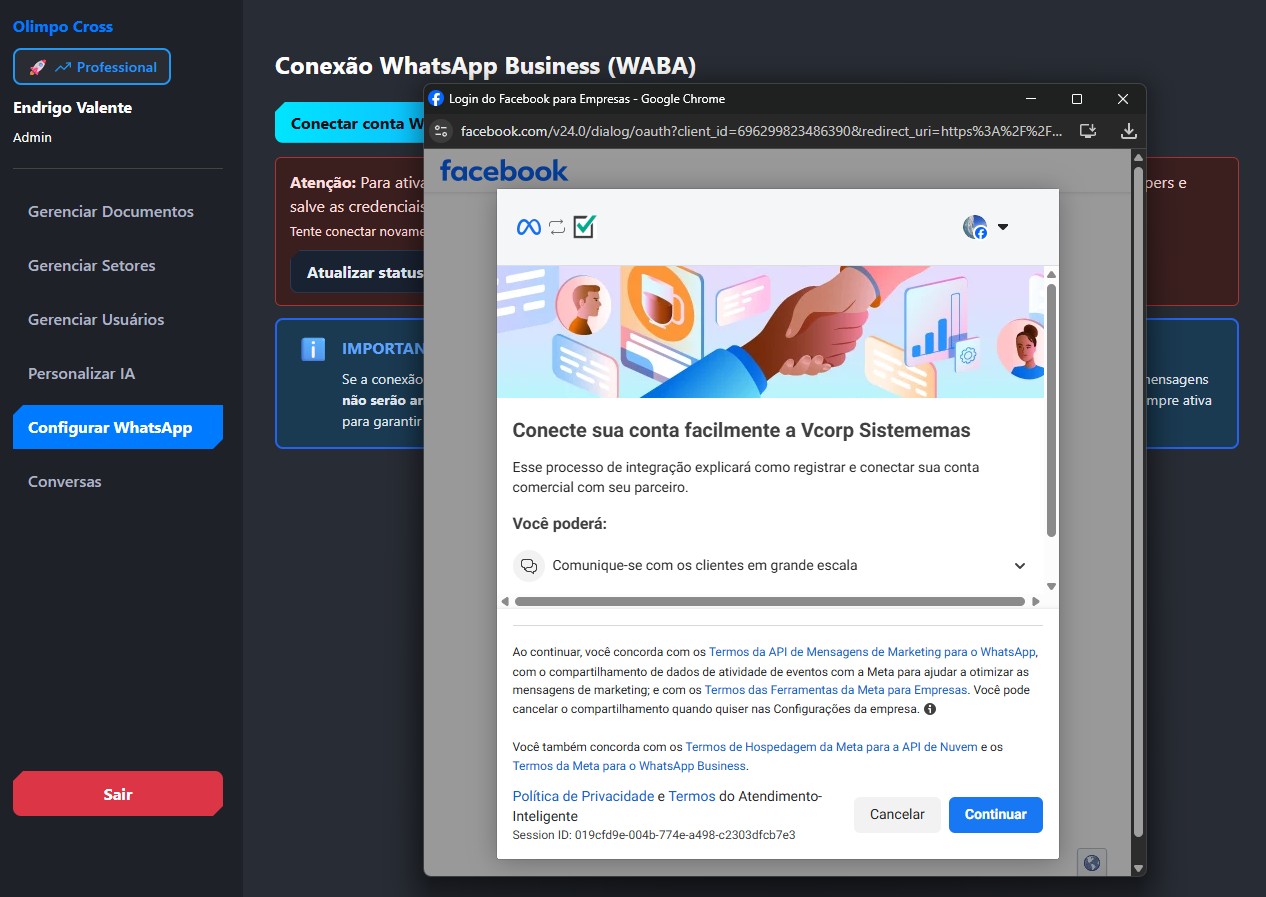
Task: Click the checkmark app icon beside Meta logo
Action: (x=584, y=227)
